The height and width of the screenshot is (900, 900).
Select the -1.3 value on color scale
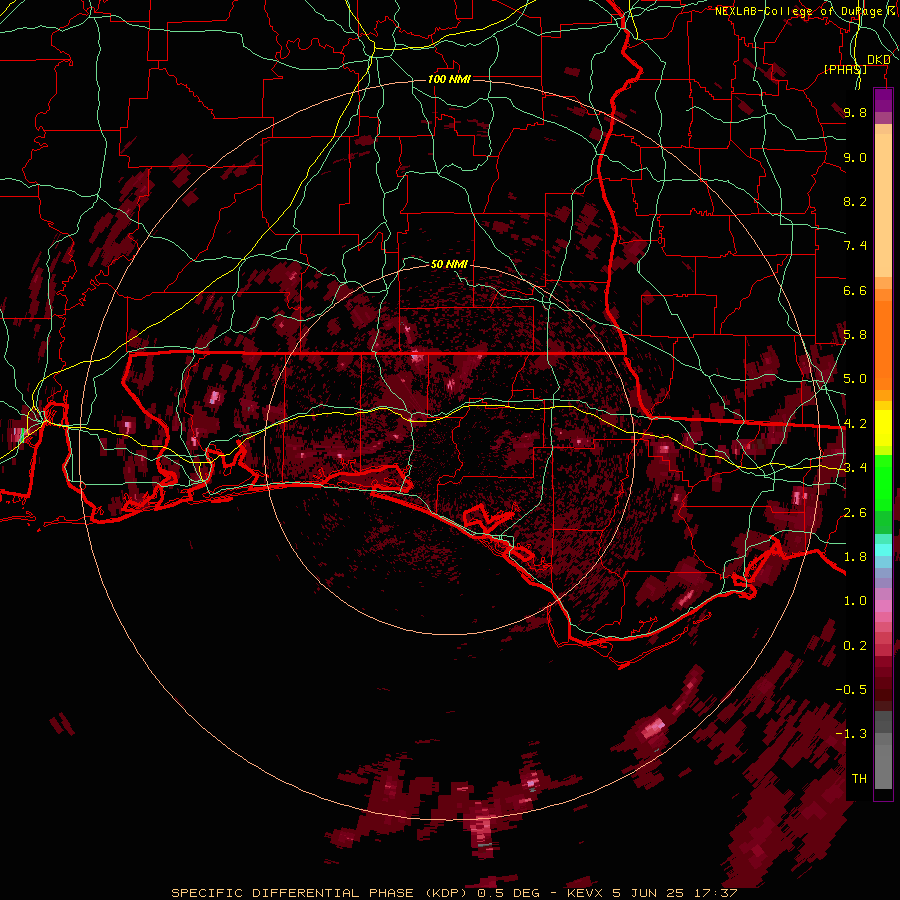(851, 734)
